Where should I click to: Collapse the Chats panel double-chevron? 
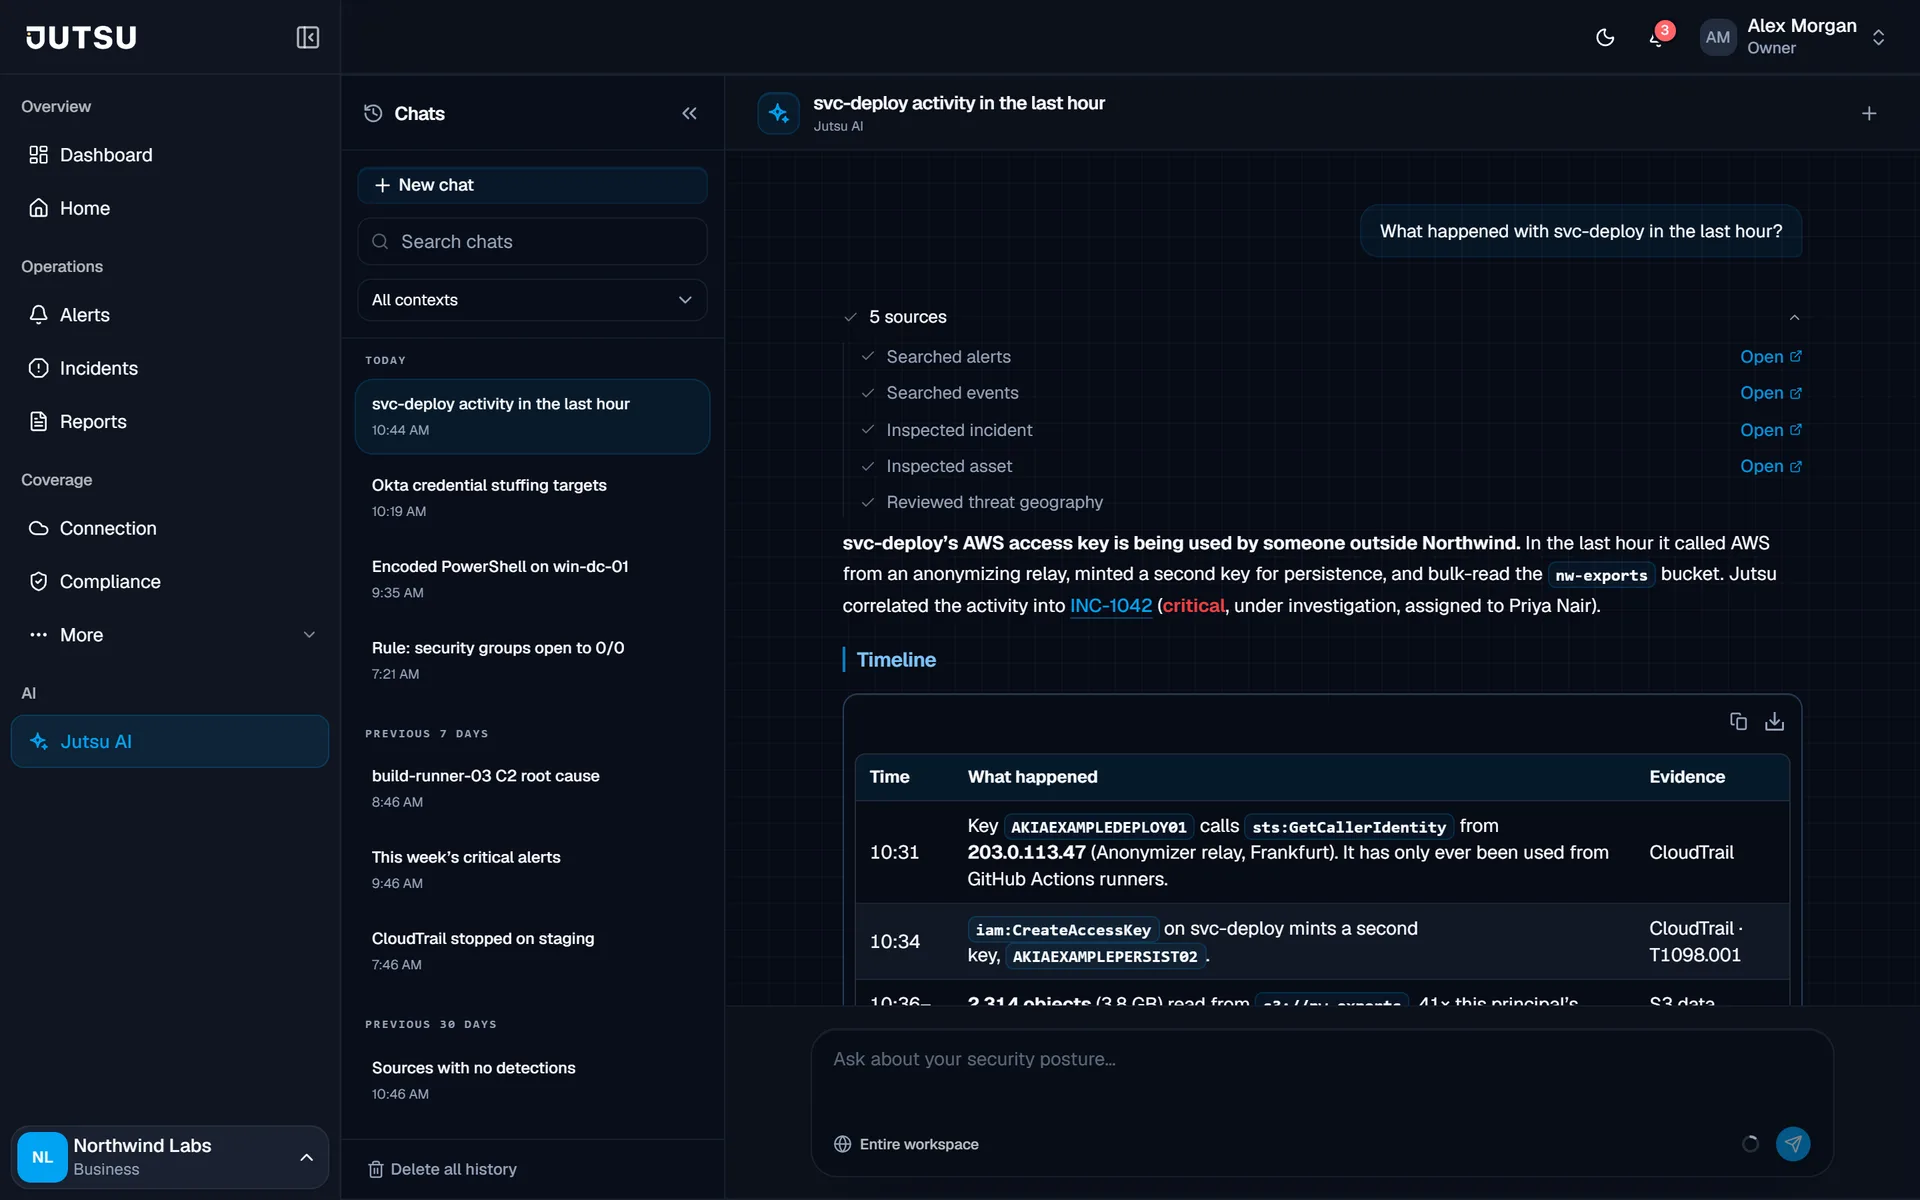coord(689,113)
